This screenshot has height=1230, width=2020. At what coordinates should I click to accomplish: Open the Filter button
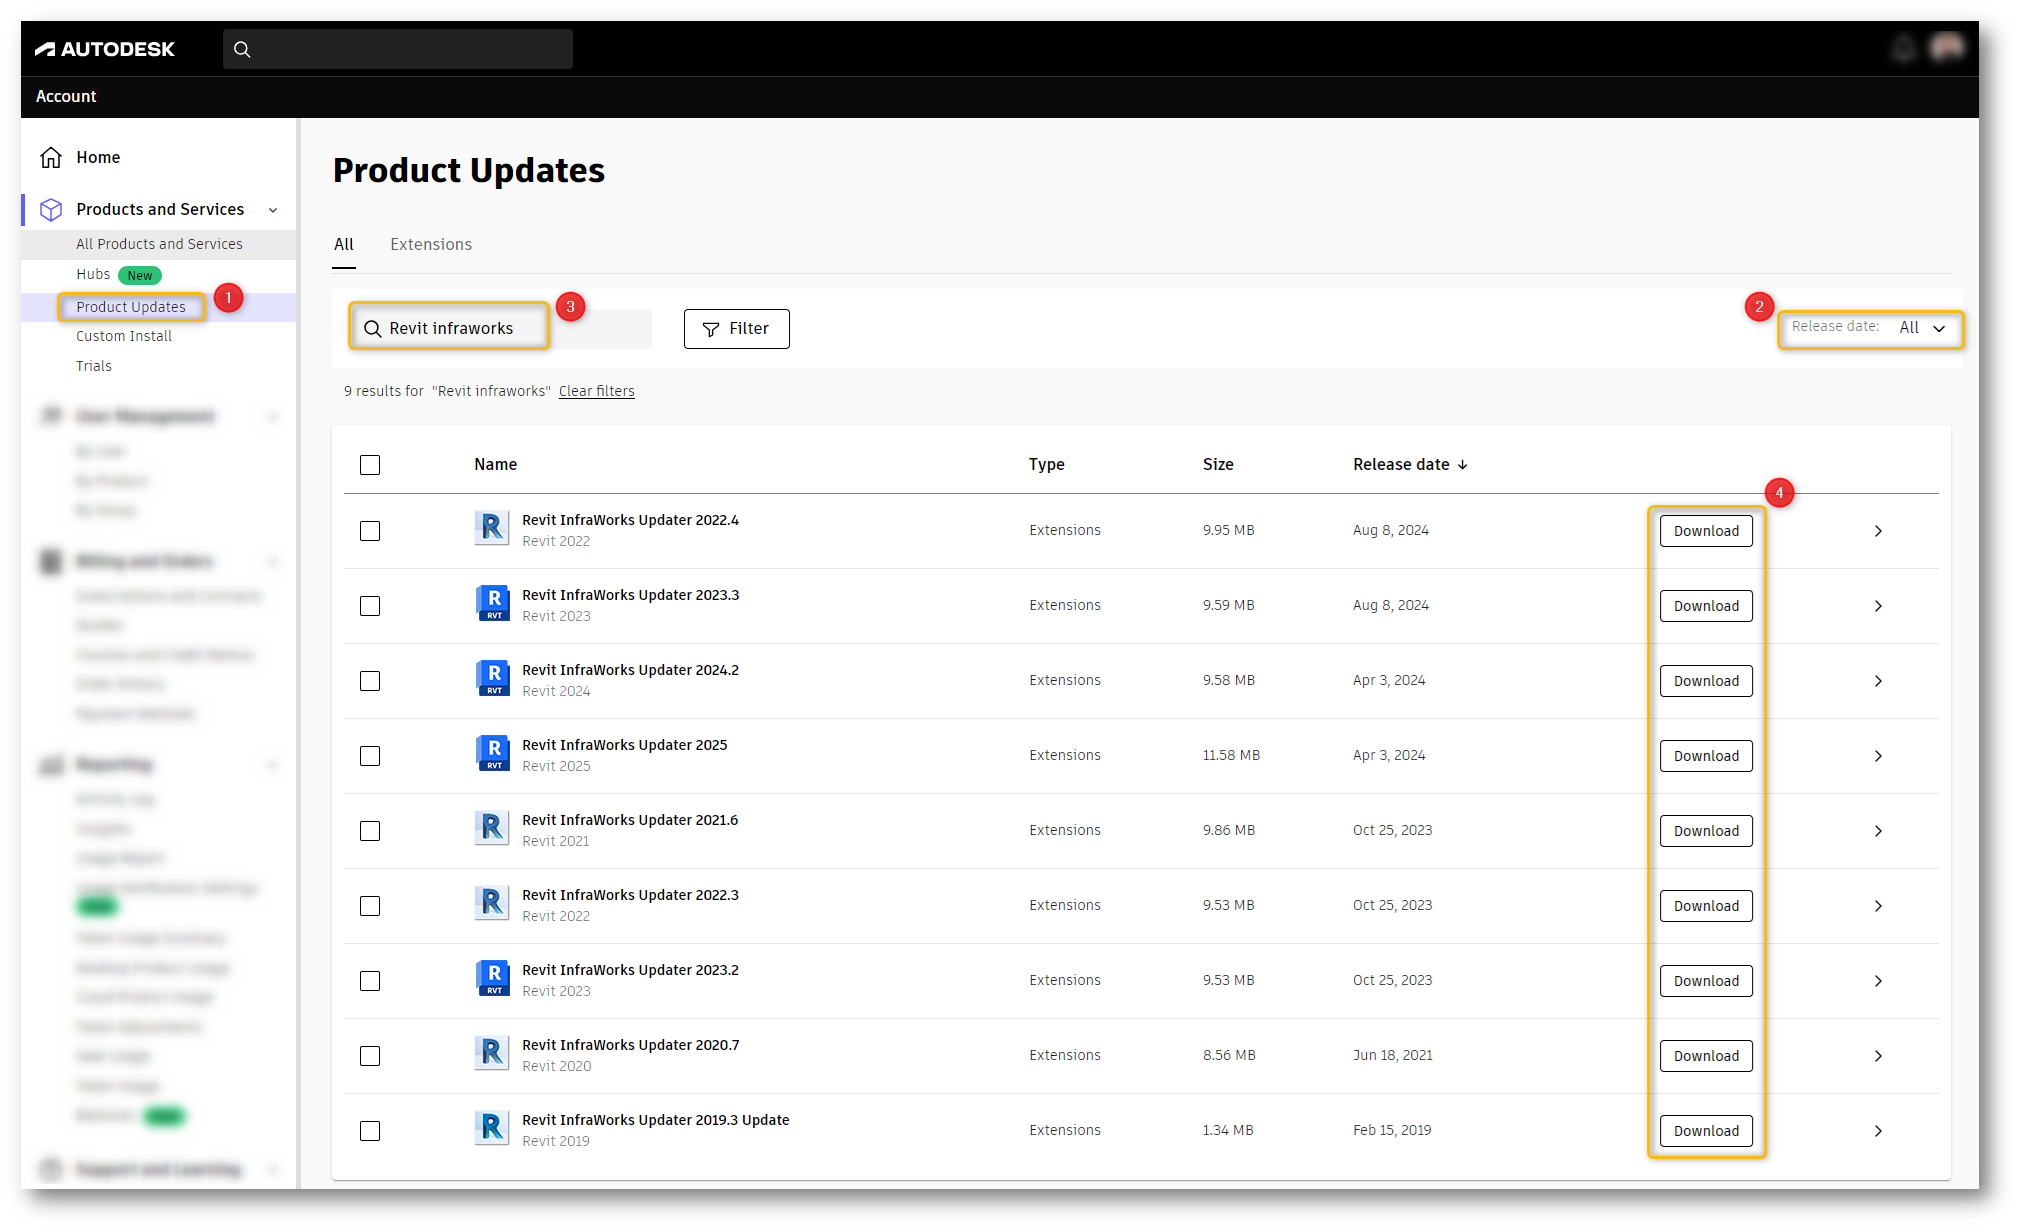point(736,329)
